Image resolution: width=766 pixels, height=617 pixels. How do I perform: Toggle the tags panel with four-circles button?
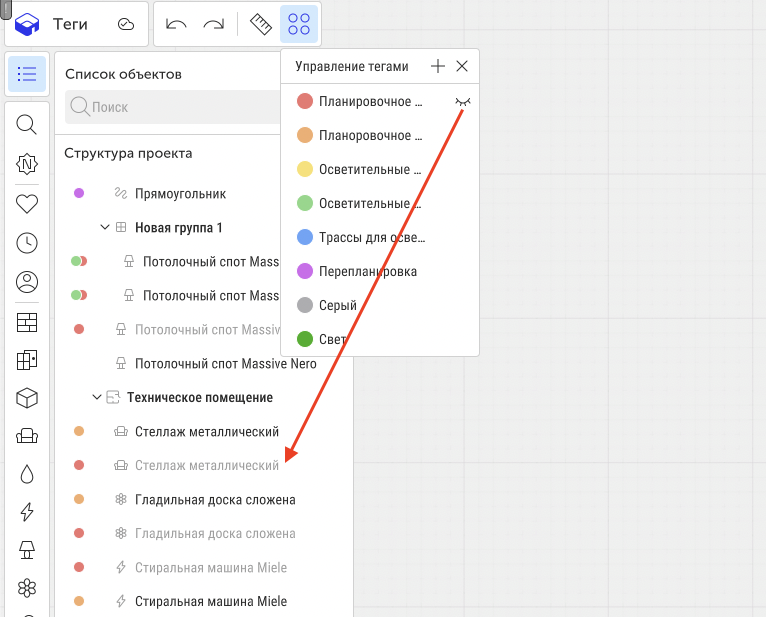point(299,24)
